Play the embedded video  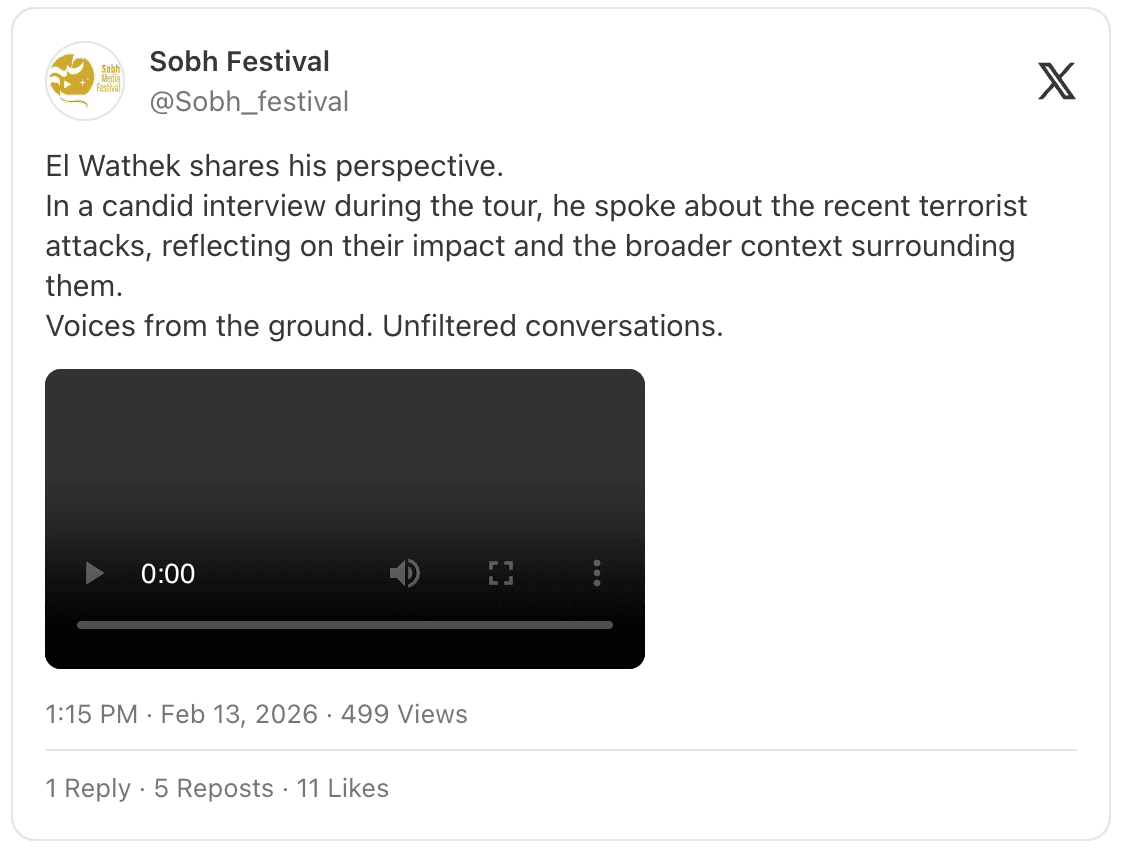(x=95, y=573)
